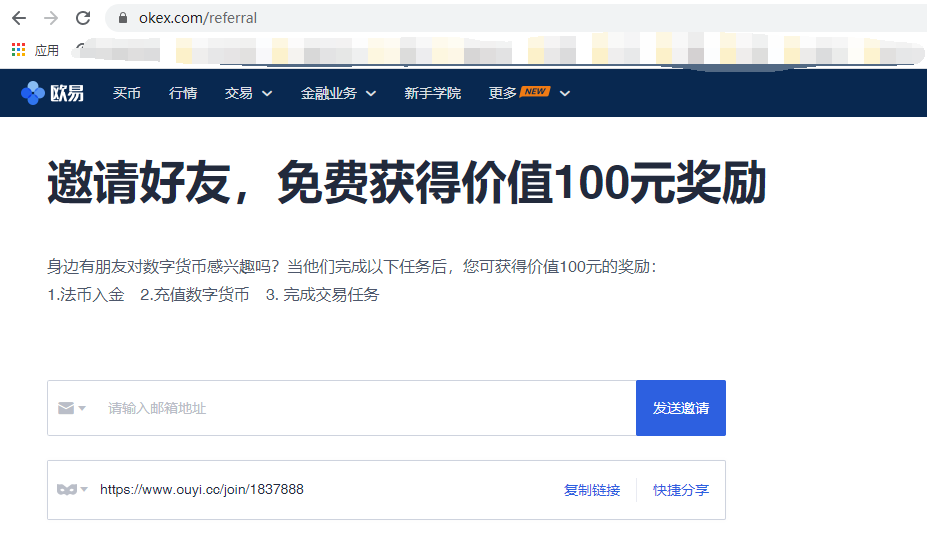
Task: Click the 欧易 logo
Action: click(52, 93)
